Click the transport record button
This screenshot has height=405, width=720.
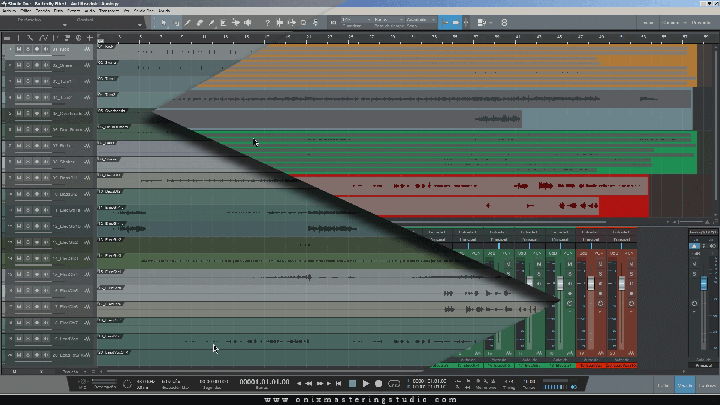coord(378,383)
